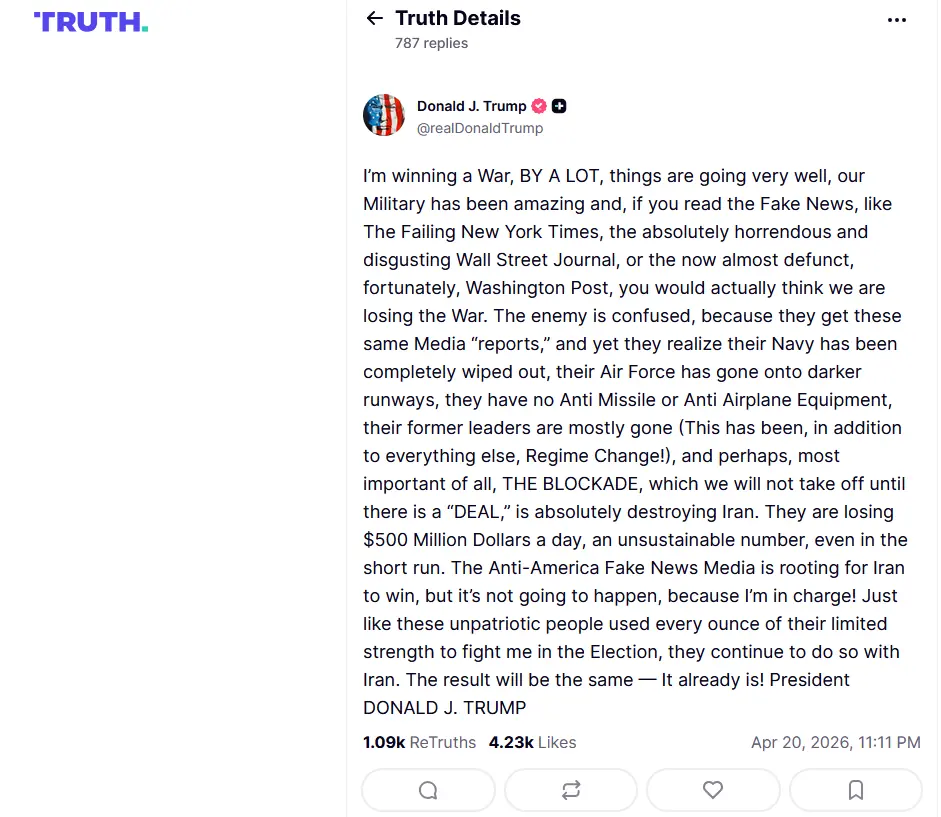
Task: Click the Truth Details heading
Action: (458, 18)
